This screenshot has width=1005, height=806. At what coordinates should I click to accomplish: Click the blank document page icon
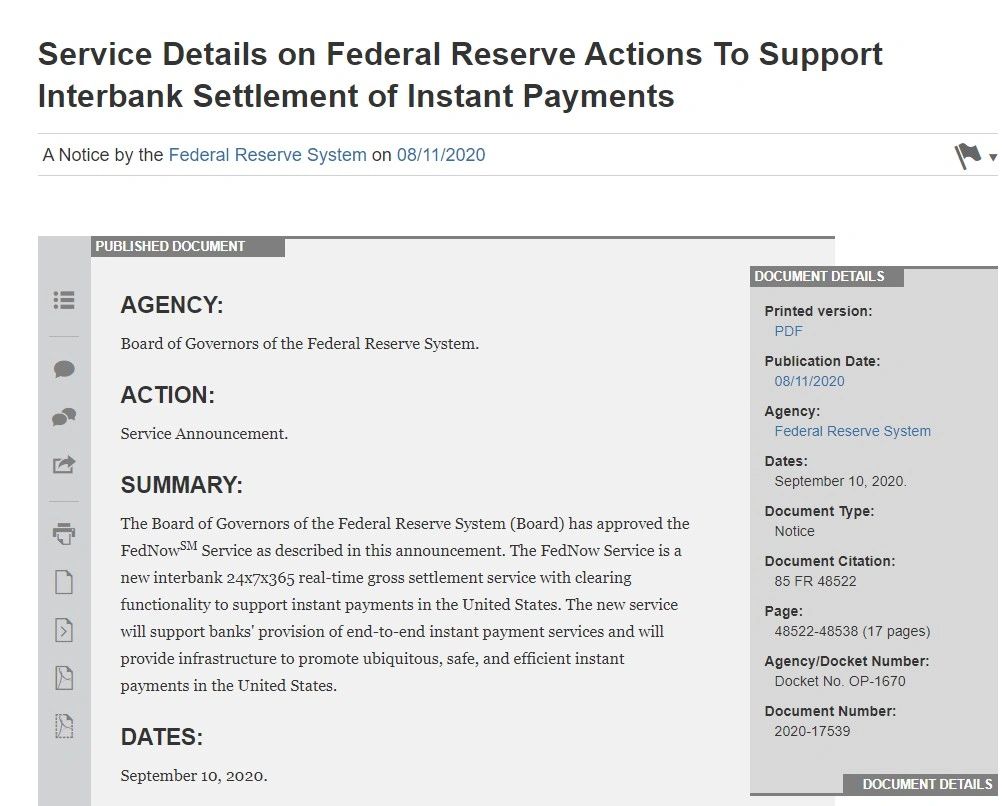[x=64, y=582]
